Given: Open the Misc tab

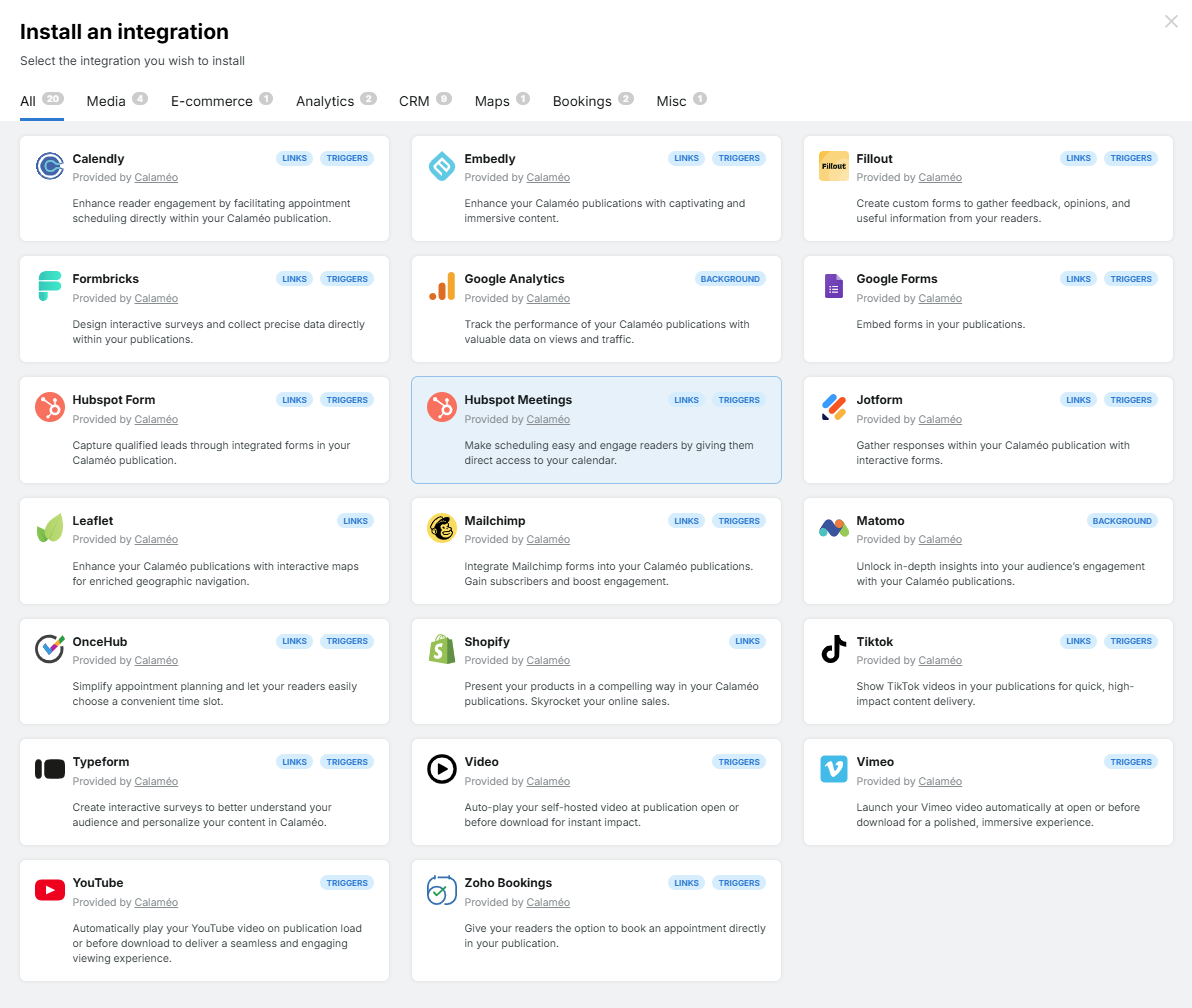Looking at the screenshot, I should [x=681, y=101].
